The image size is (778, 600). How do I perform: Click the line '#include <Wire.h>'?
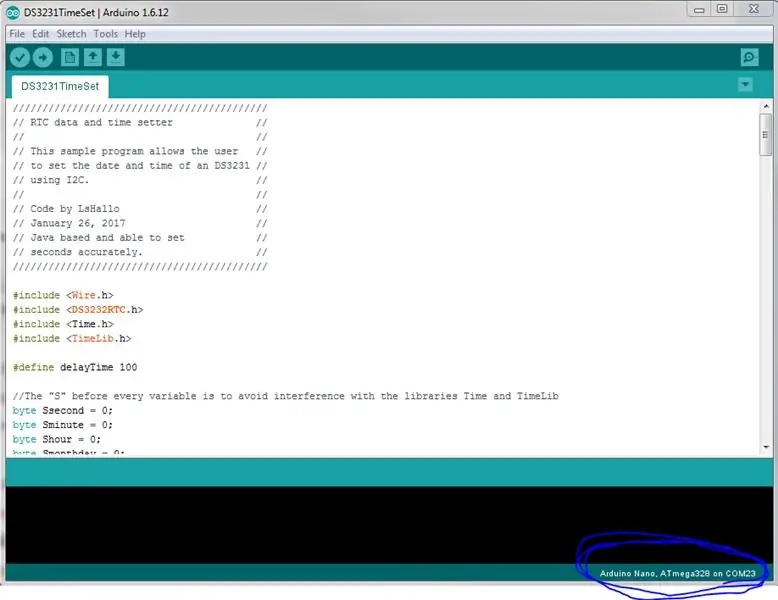tap(63, 295)
